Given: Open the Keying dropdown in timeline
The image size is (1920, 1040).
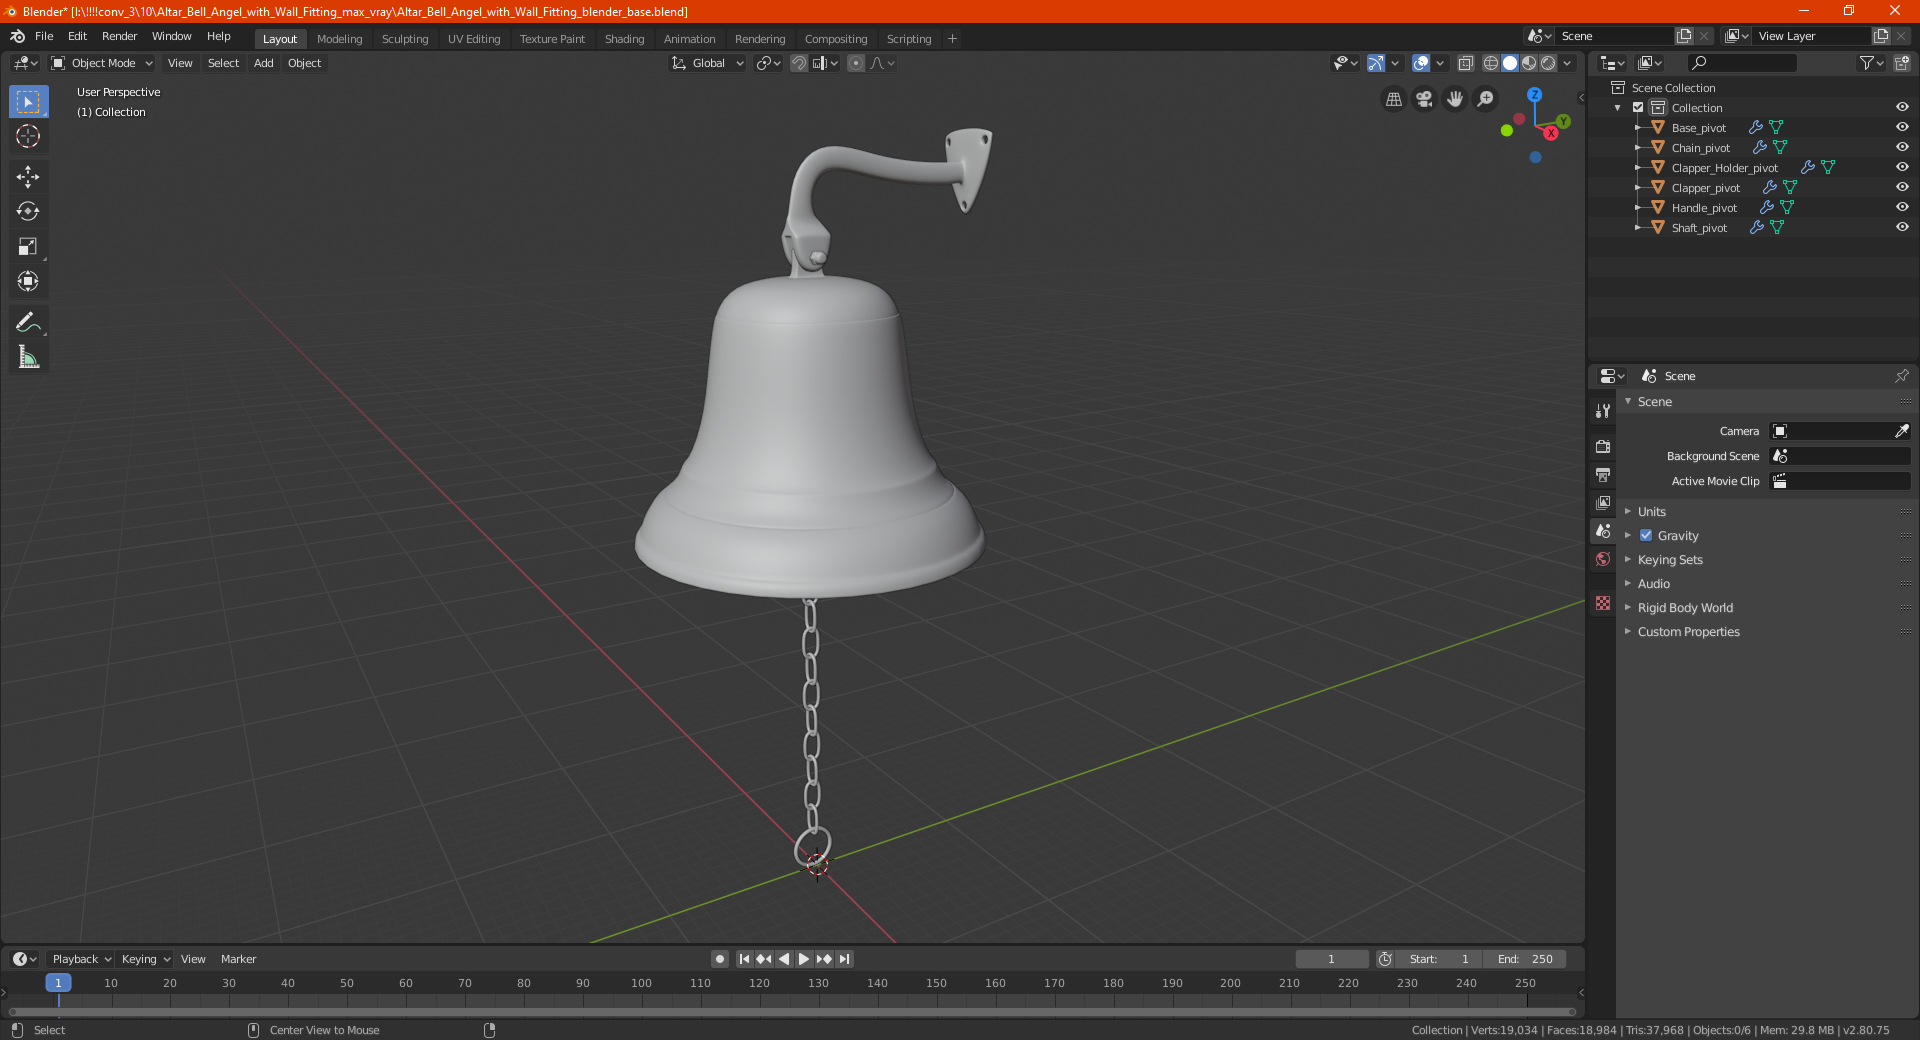Looking at the screenshot, I should coord(146,959).
